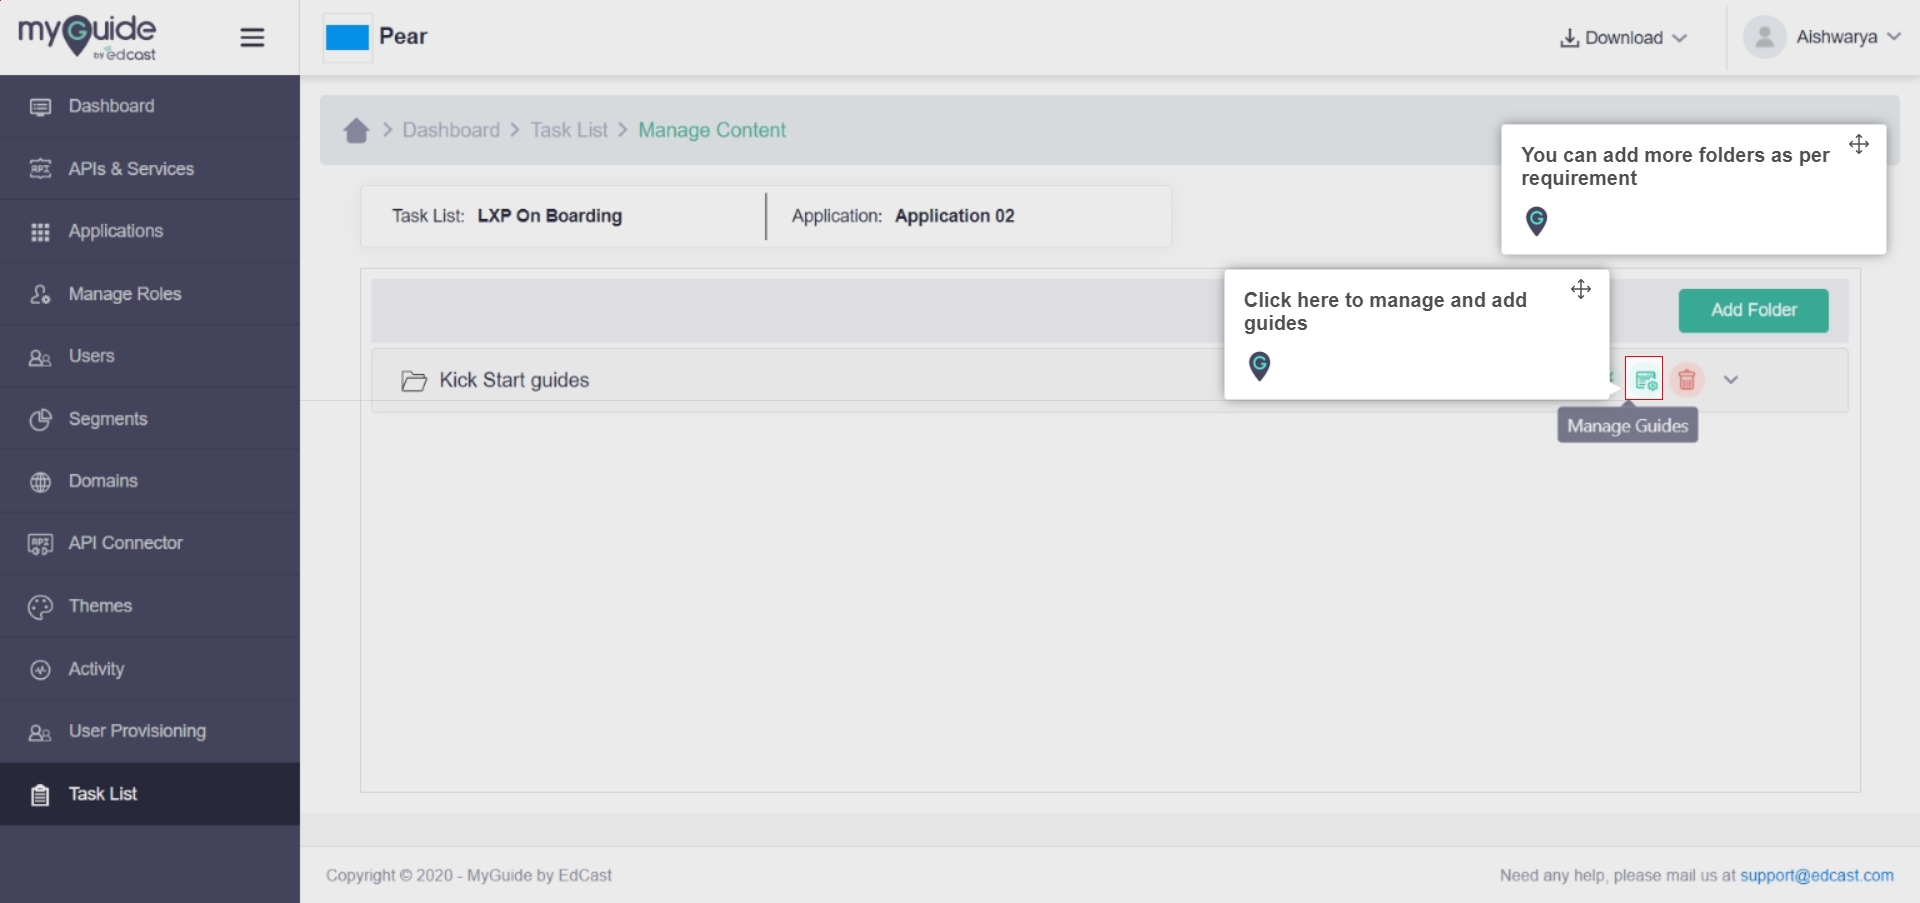Image resolution: width=1920 pixels, height=903 pixels.
Task: Go to User Provisioning
Action: click(x=150, y=731)
